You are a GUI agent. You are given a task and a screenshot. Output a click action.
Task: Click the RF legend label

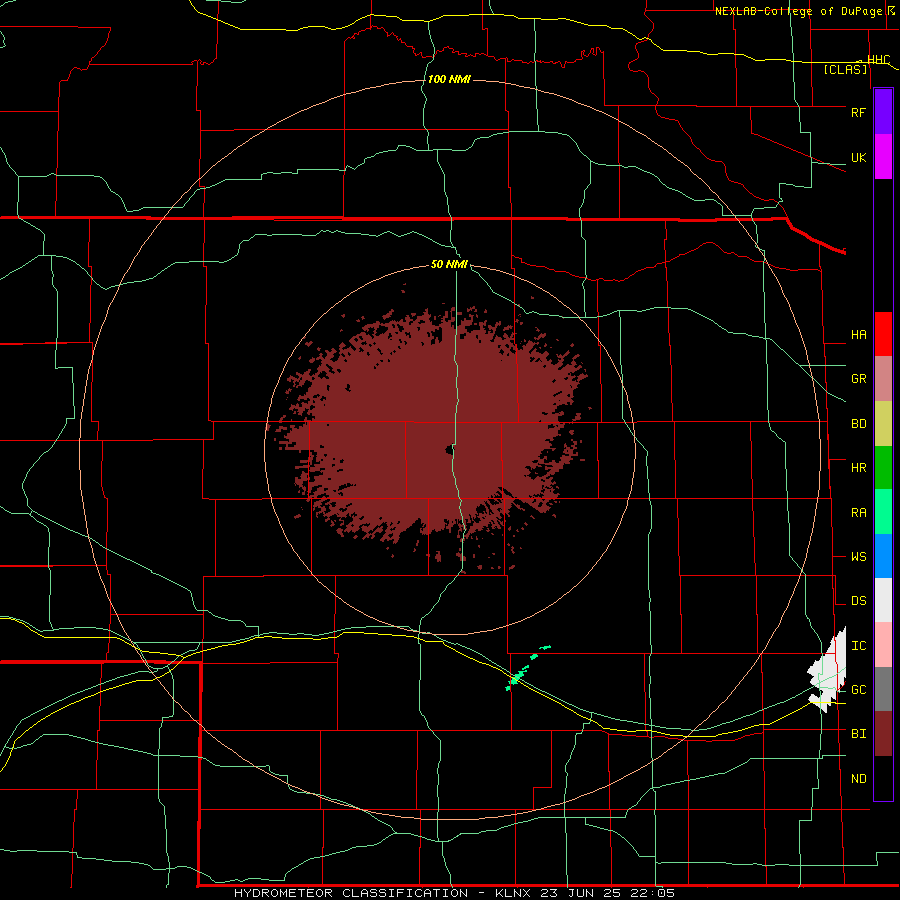[858, 112]
